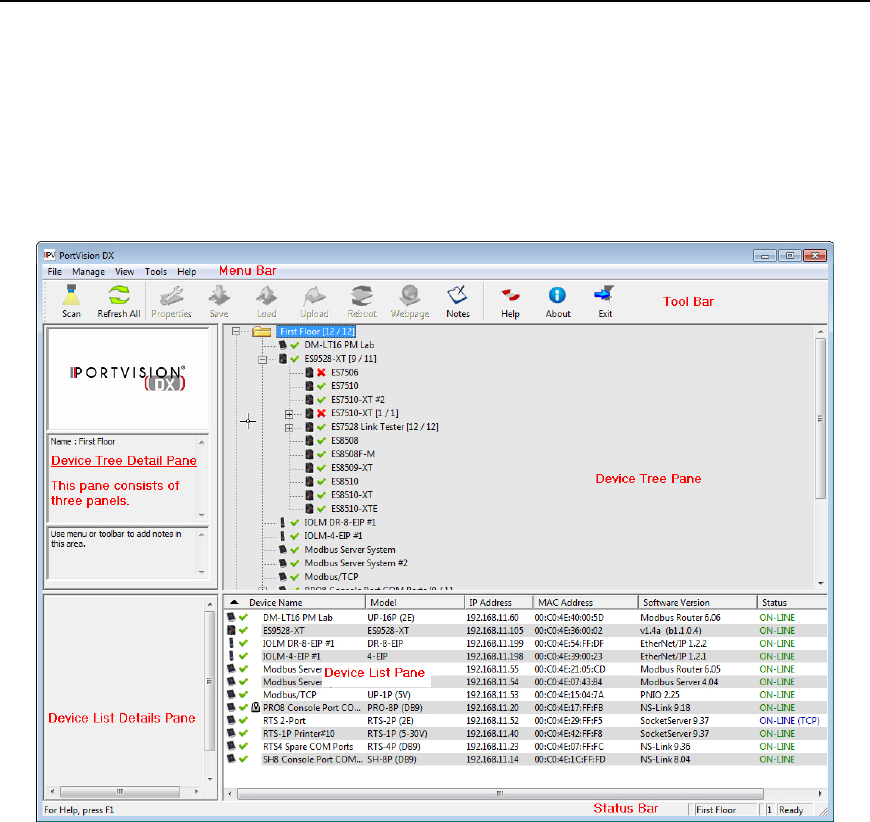Viewport: 870px width, 822px height.
Task: Click the Device List Details pane vertical scrollbar
Action: click(209, 691)
